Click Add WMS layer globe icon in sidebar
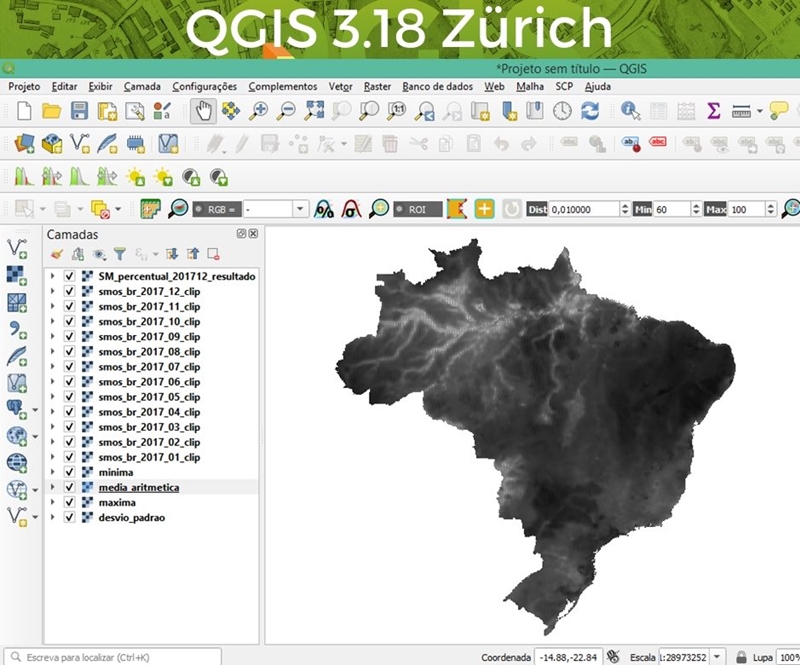This screenshot has width=800, height=665. click(16, 463)
